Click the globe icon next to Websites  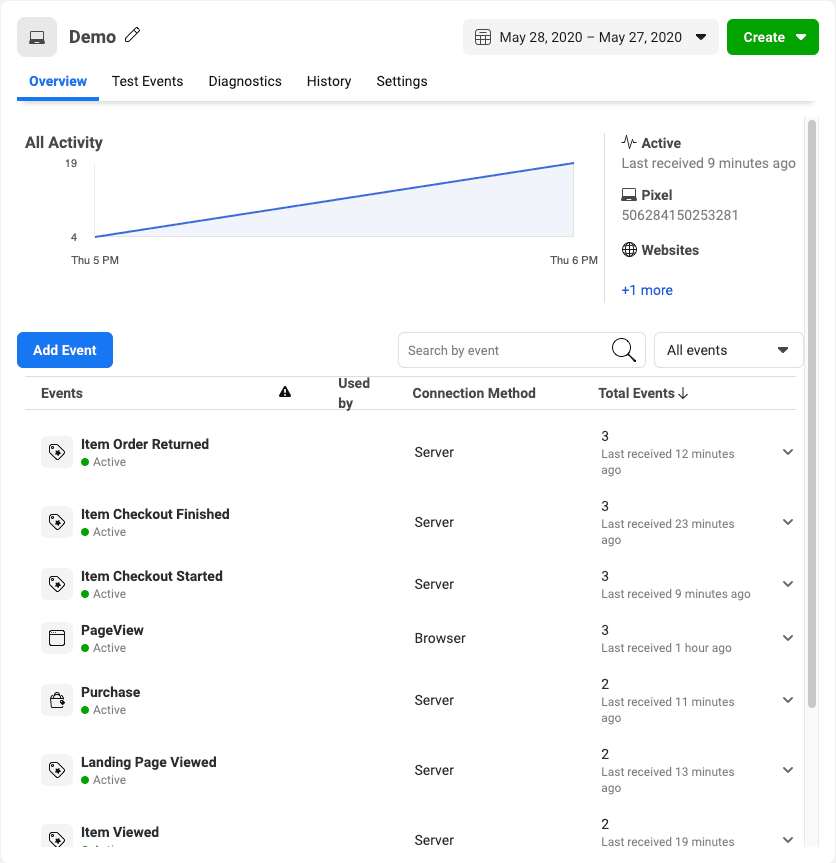tap(628, 250)
